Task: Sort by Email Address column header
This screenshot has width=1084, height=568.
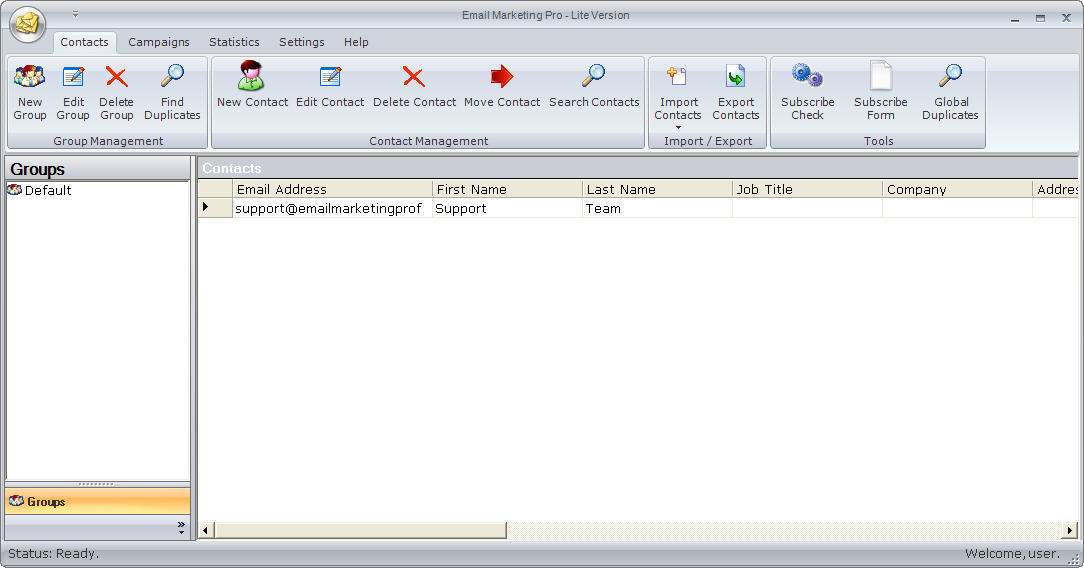Action: click(x=332, y=189)
